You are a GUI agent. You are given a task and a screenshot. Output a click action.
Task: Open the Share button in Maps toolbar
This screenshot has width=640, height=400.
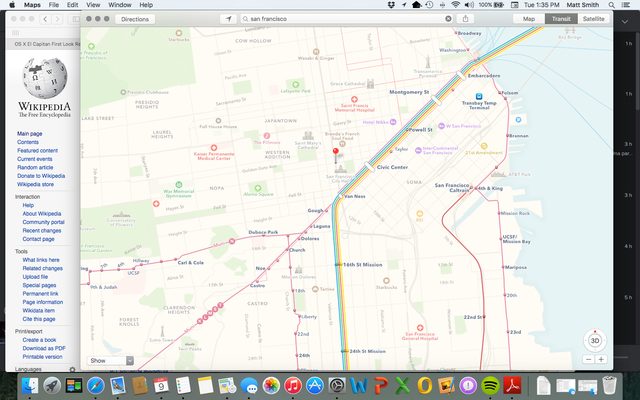465,19
